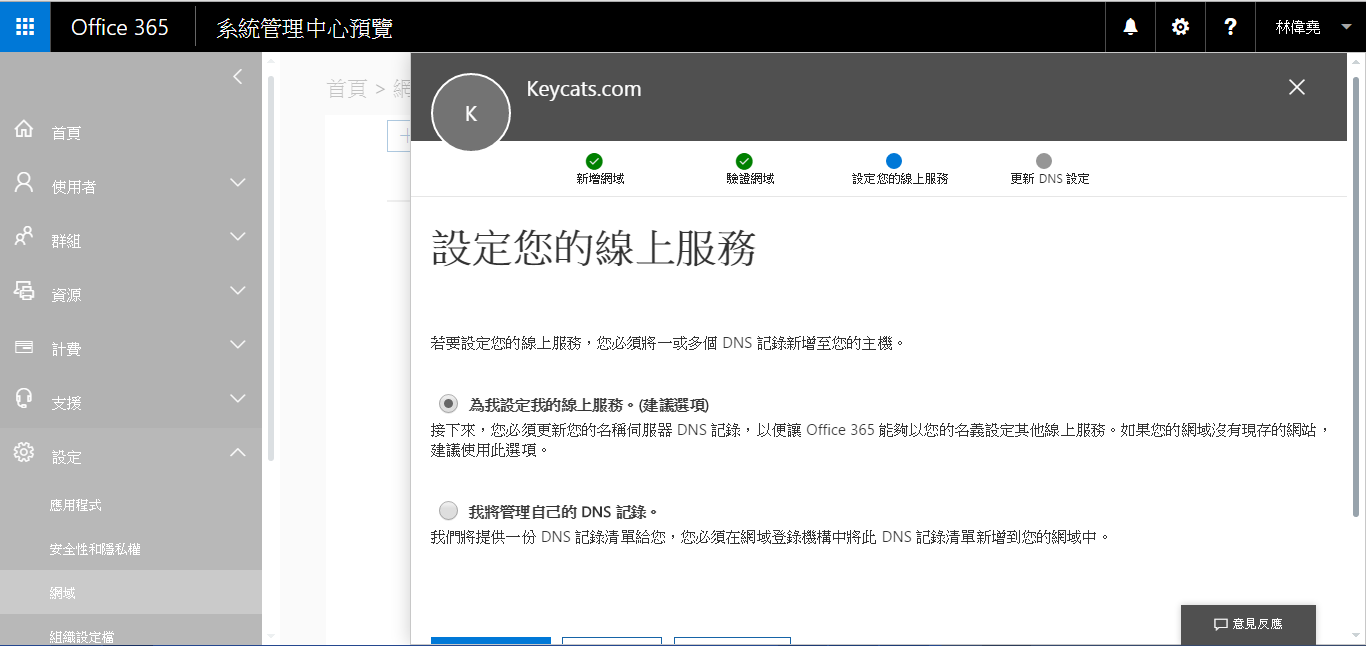Click the 更新 DNS 設定 step dot
This screenshot has width=1366, height=646.
coord(1044,161)
